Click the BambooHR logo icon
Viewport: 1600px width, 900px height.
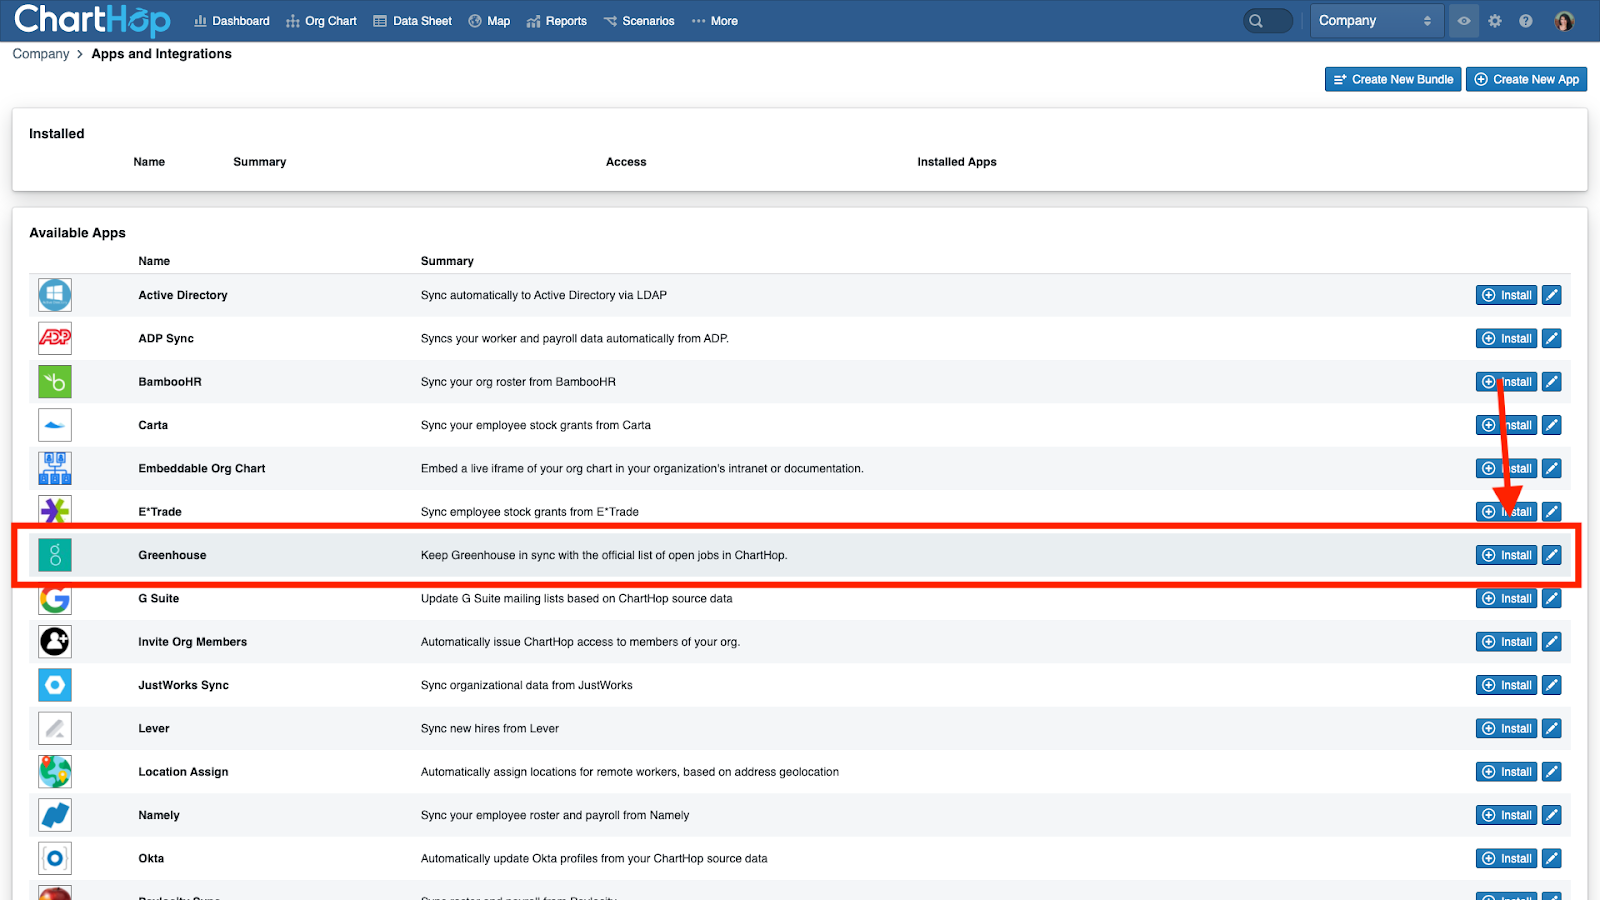pyautogui.click(x=55, y=382)
